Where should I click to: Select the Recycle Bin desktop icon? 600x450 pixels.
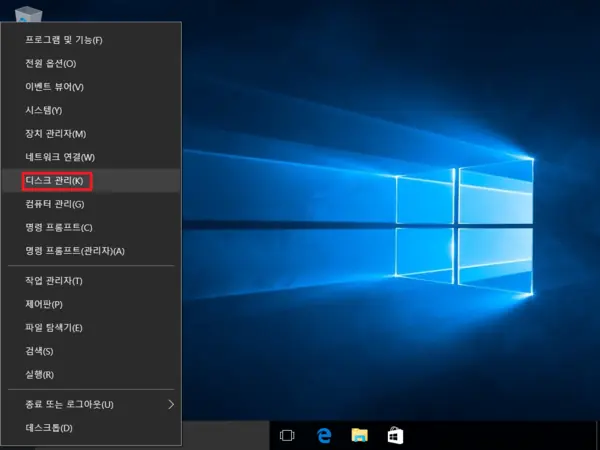[x=28, y=14]
